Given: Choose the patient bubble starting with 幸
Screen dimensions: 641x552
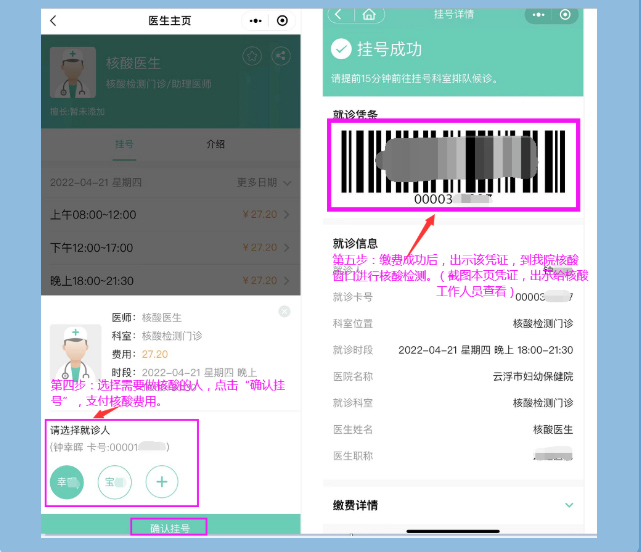Looking at the screenshot, I should 67,482.
